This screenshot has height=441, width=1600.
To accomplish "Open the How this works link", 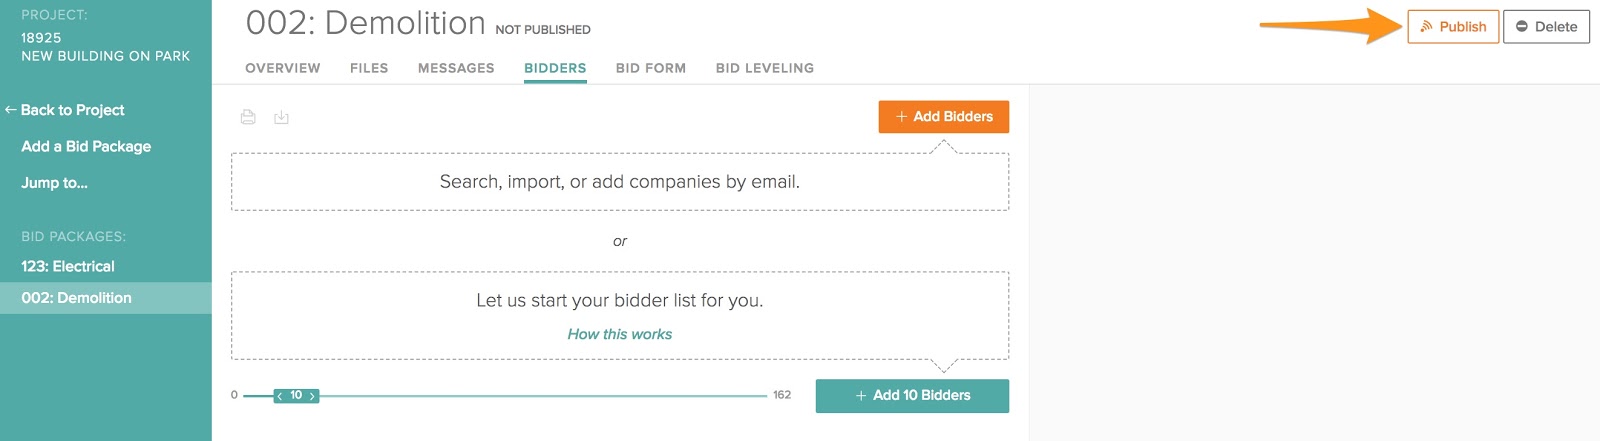I will [620, 334].
